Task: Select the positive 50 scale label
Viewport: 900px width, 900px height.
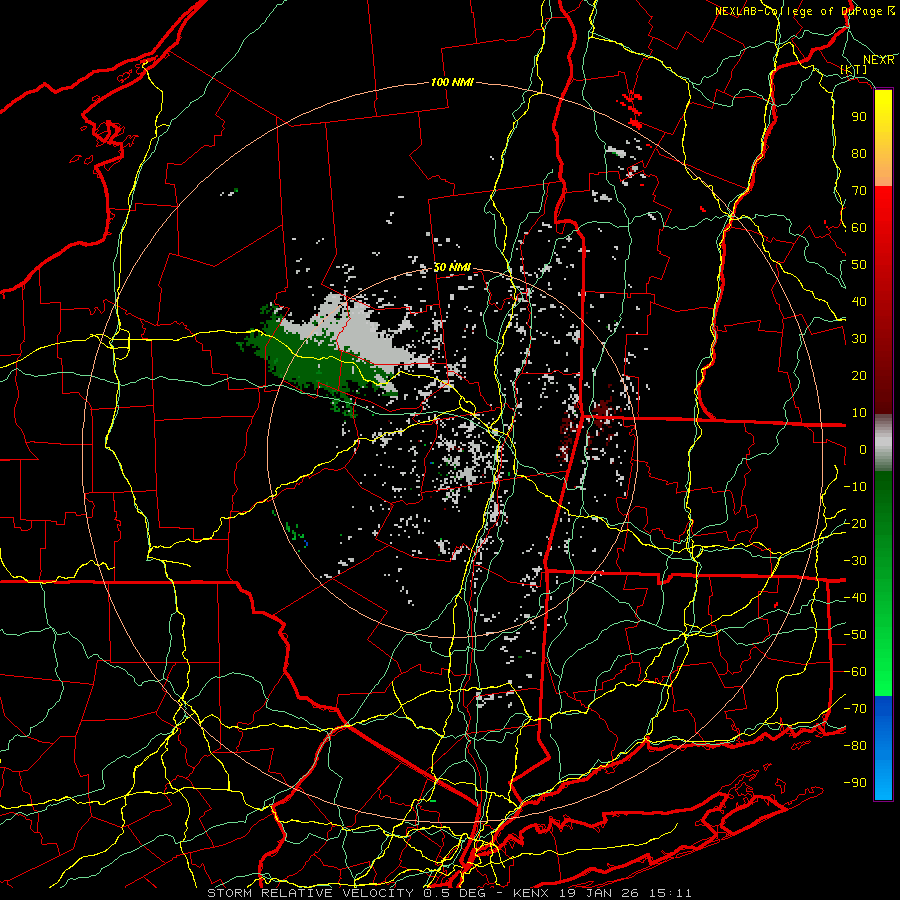Action: 859,265
